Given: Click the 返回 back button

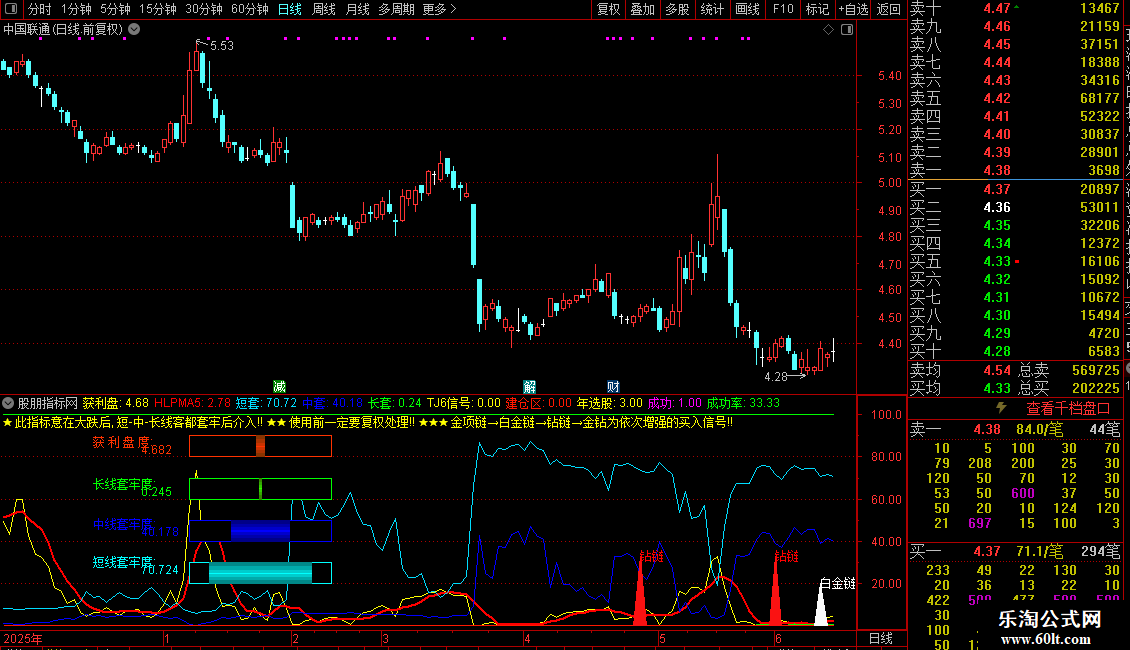Looking at the screenshot, I should [889, 9].
